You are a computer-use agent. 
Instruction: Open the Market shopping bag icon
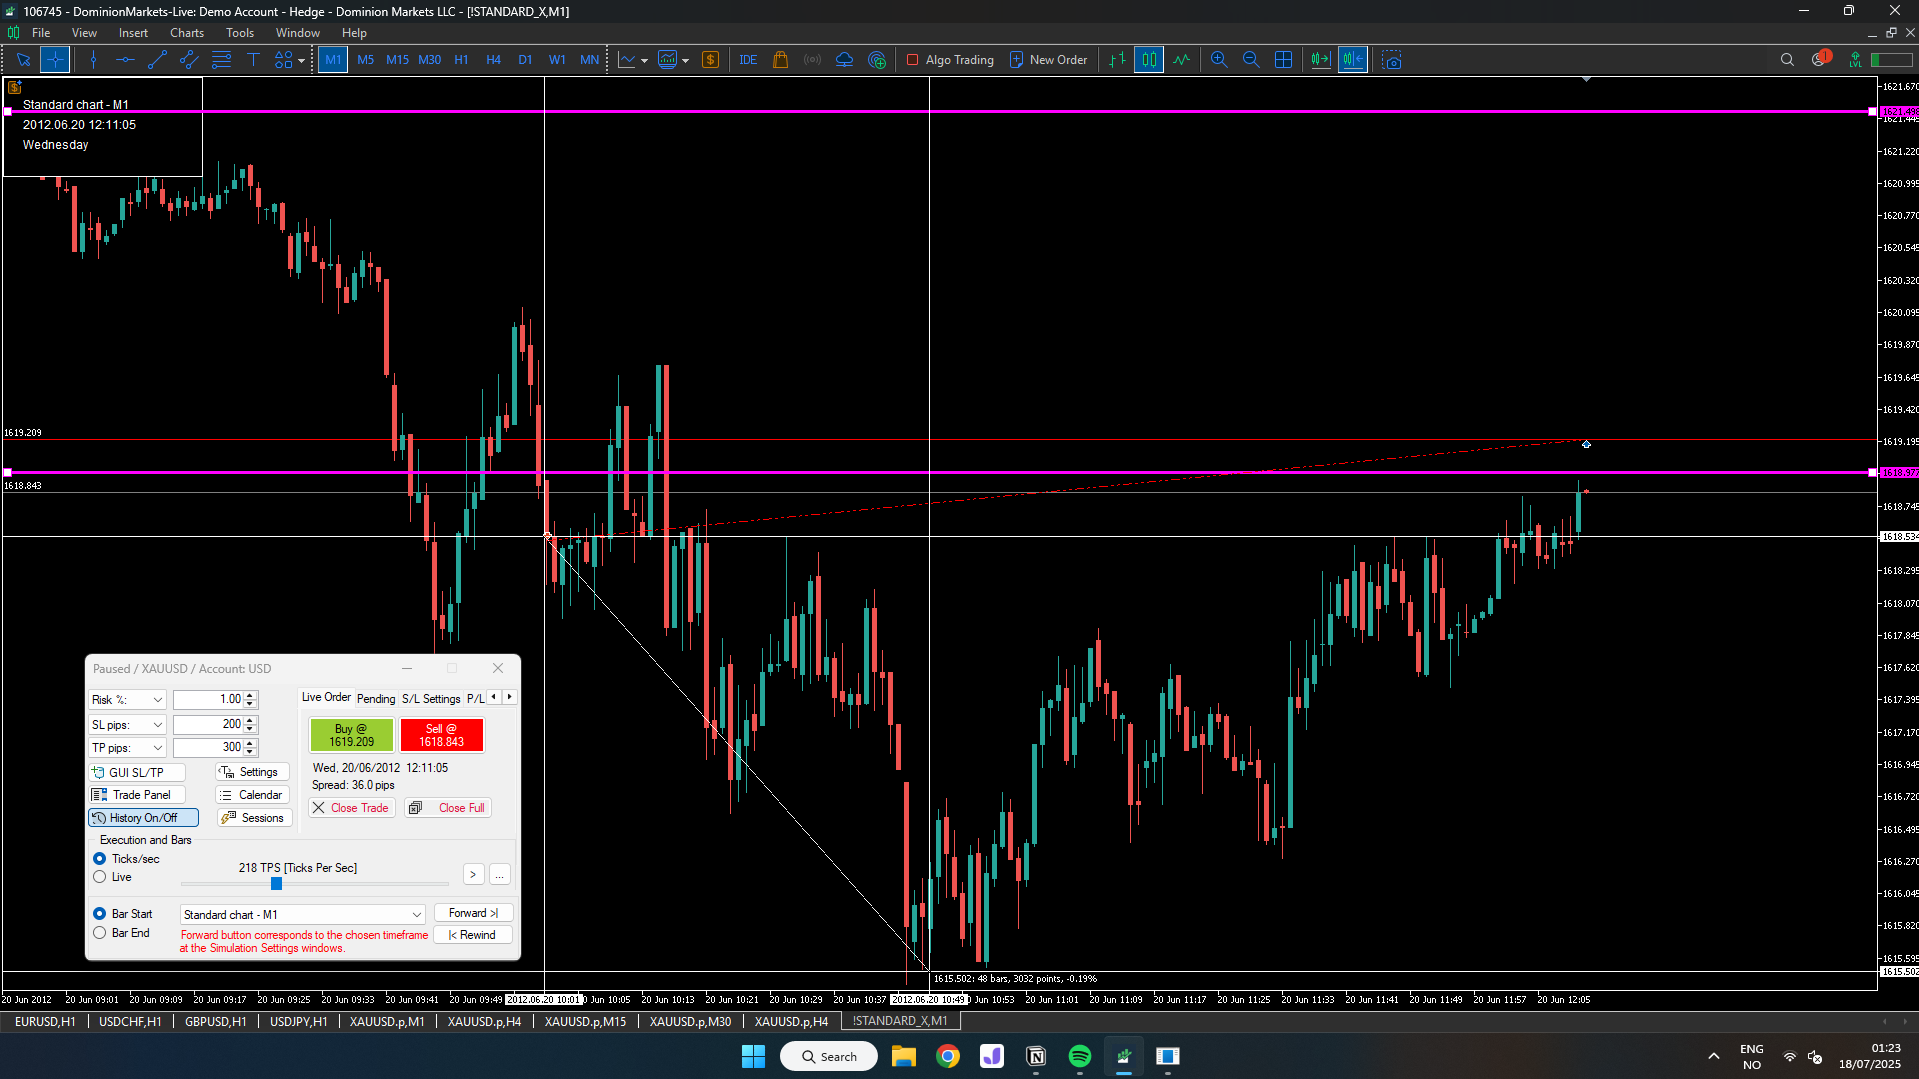780,60
